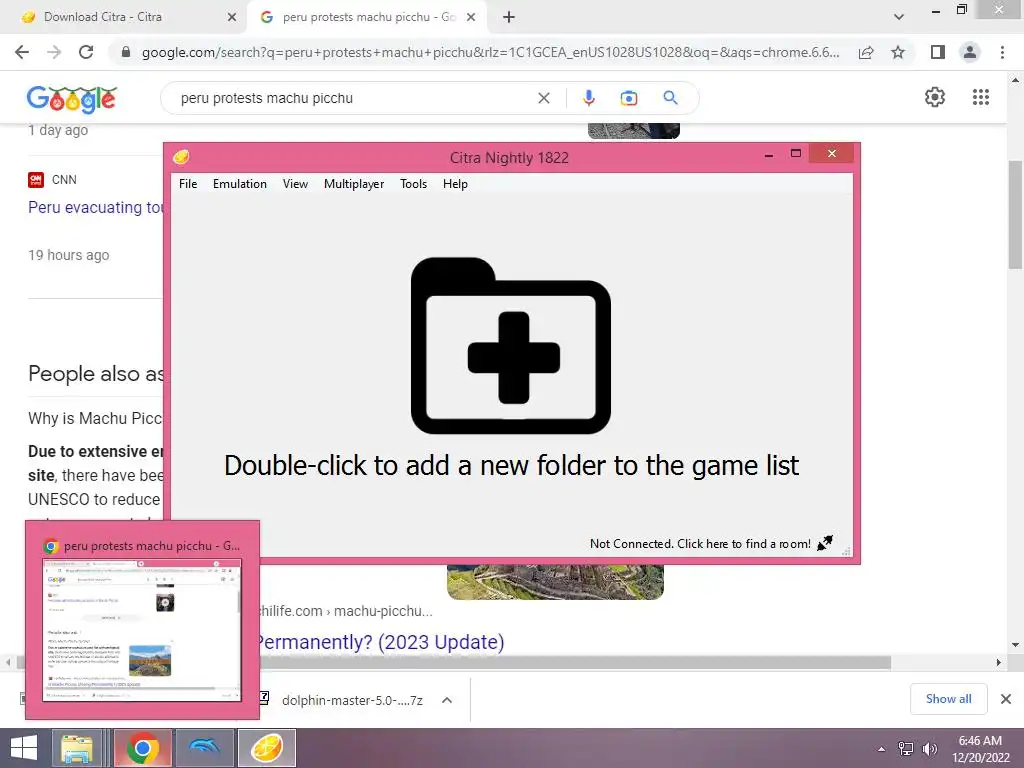Open the Emulation menu in Citra

[x=240, y=184]
